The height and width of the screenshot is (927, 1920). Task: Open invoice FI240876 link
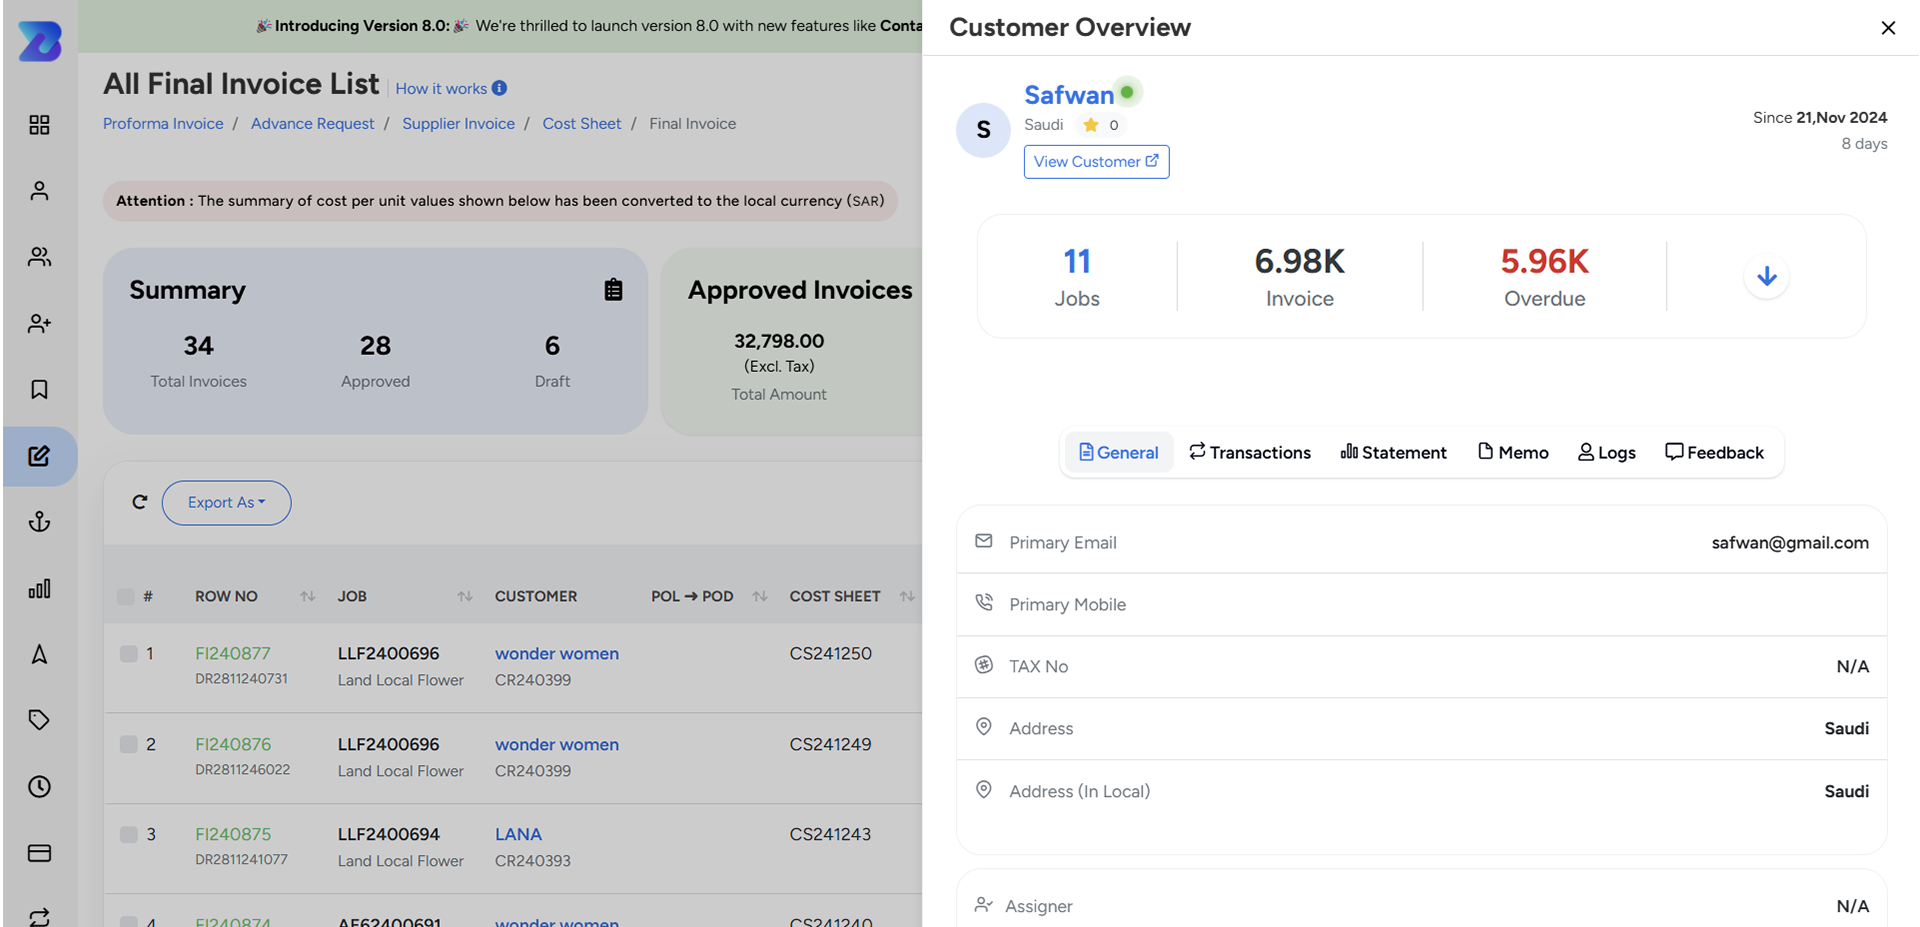click(233, 744)
